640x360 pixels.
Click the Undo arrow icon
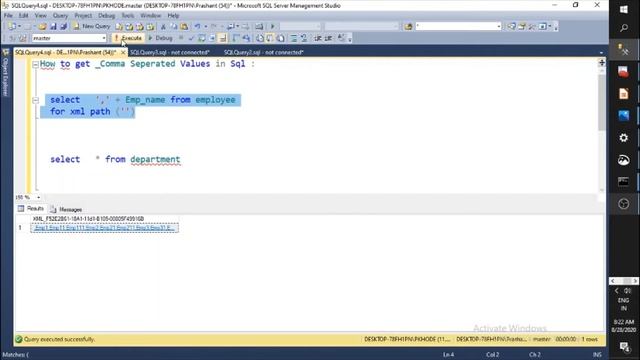point(198,27)
